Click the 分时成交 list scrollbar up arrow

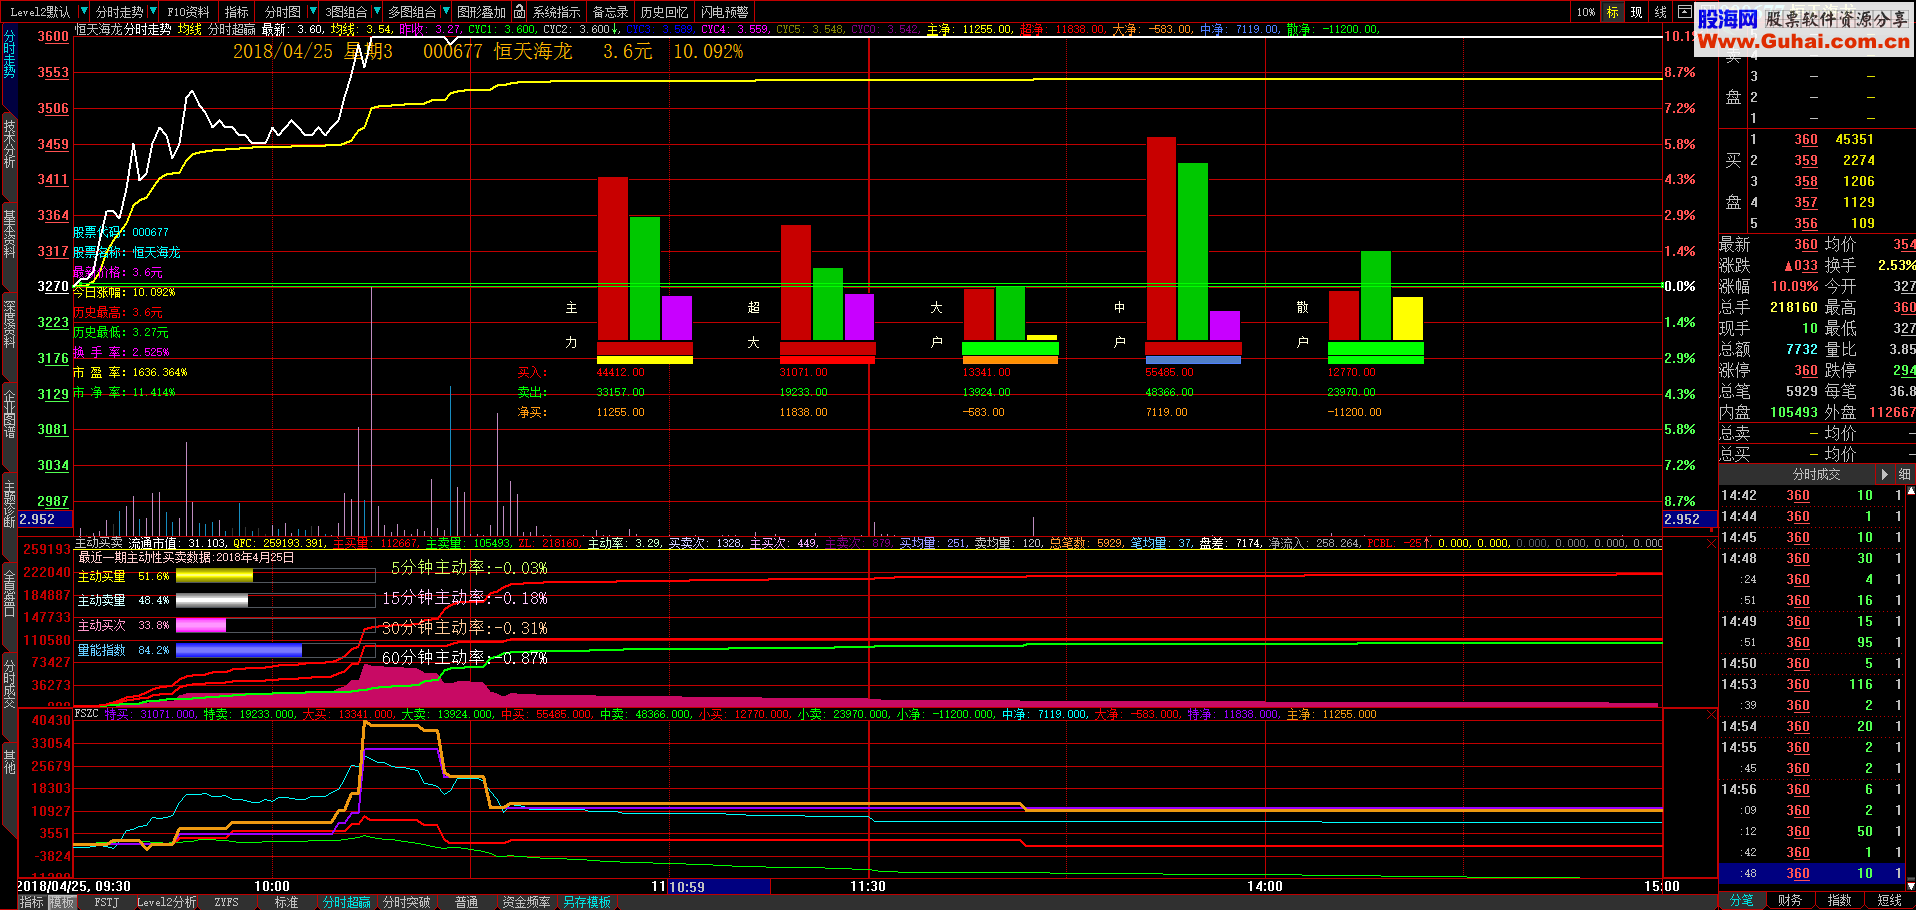[1911, 492]
